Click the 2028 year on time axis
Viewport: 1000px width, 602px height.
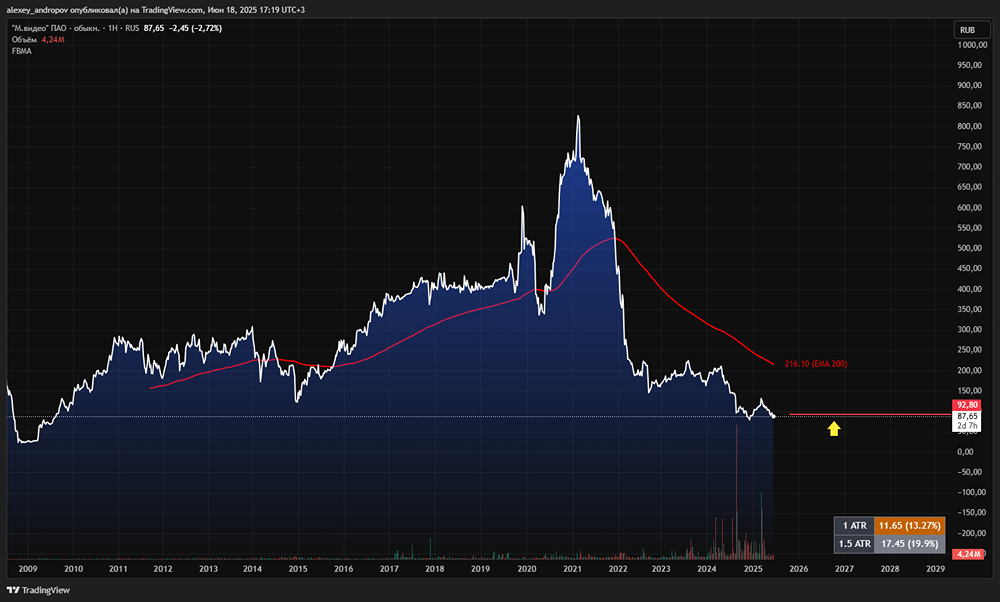pos(890,569)
